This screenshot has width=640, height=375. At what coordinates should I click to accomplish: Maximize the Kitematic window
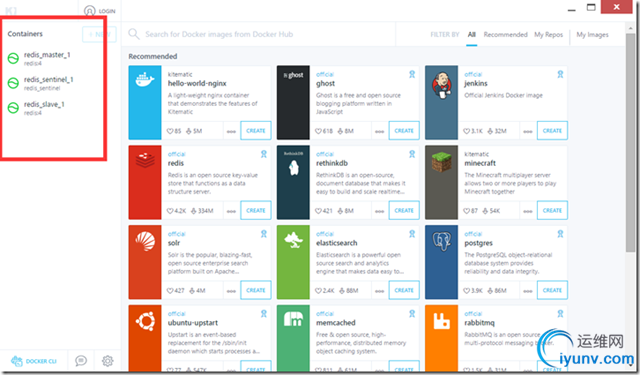[591, 7]
